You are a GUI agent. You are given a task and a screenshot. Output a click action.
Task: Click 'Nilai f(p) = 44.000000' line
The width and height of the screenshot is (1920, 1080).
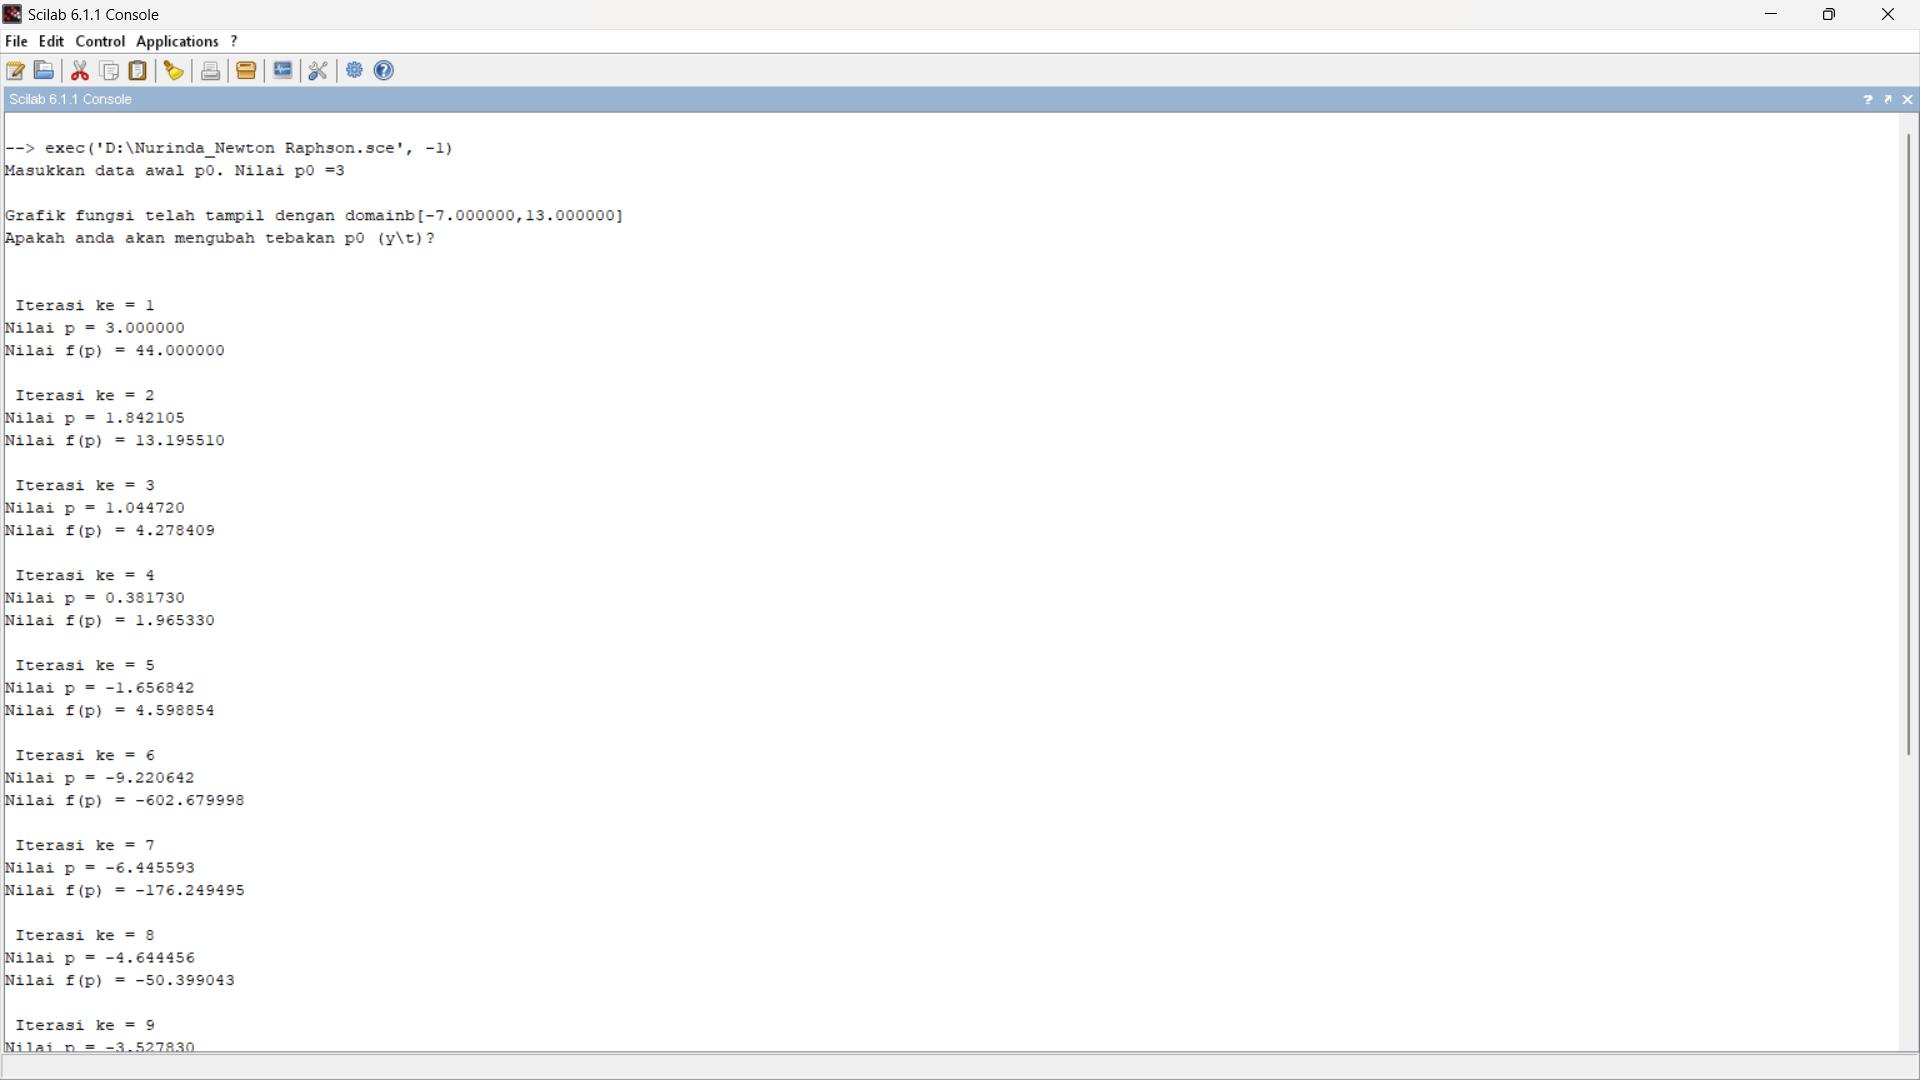115,352
